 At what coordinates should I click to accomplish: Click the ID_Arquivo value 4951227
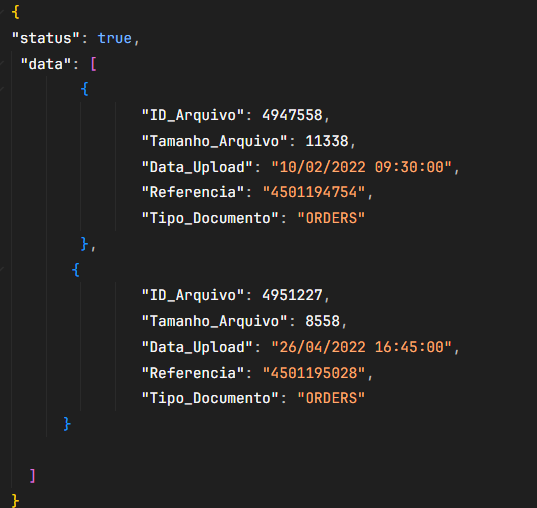[x=292, y=295]
